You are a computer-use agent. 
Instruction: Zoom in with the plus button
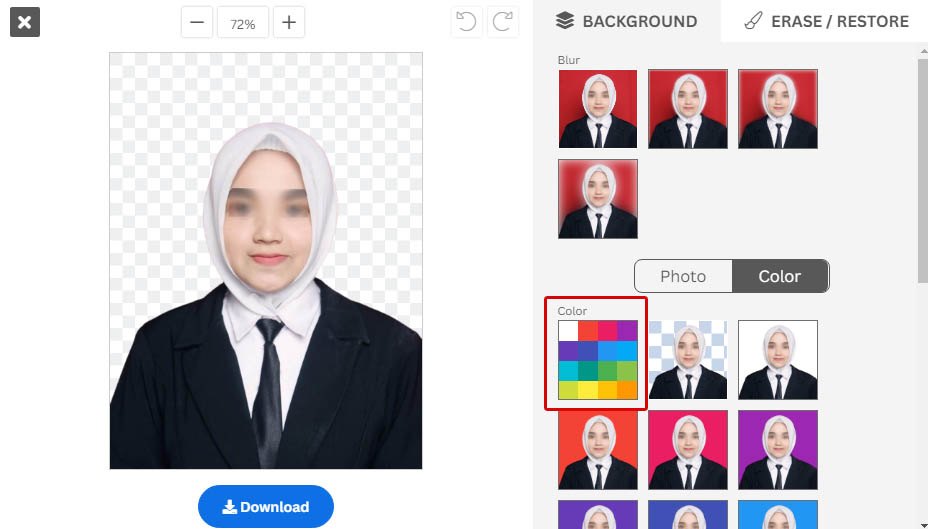[x=289, y=22]
